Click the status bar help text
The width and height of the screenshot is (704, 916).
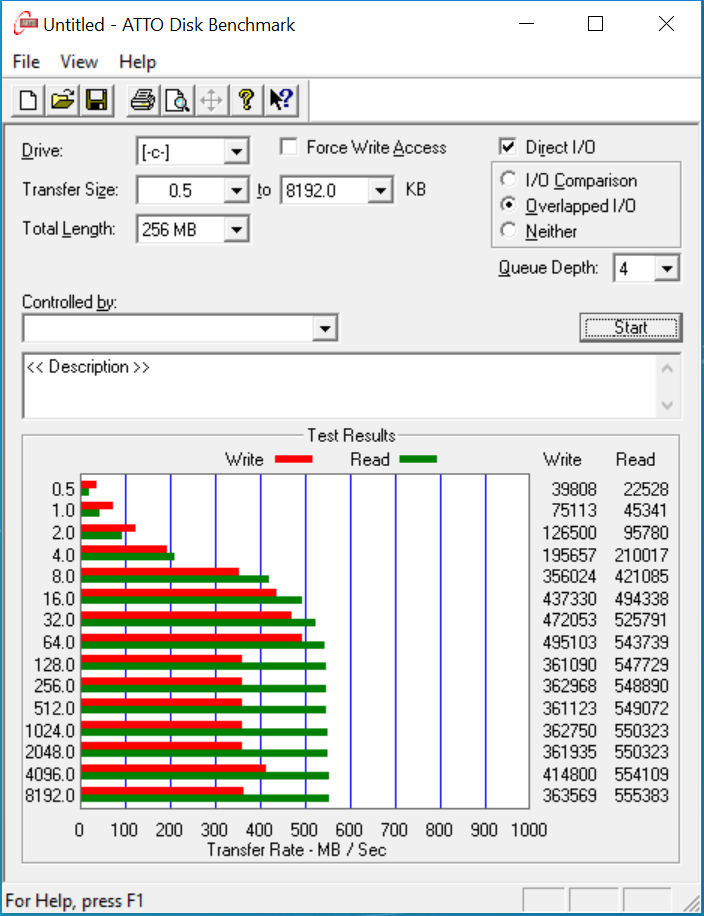pos(74,900)
